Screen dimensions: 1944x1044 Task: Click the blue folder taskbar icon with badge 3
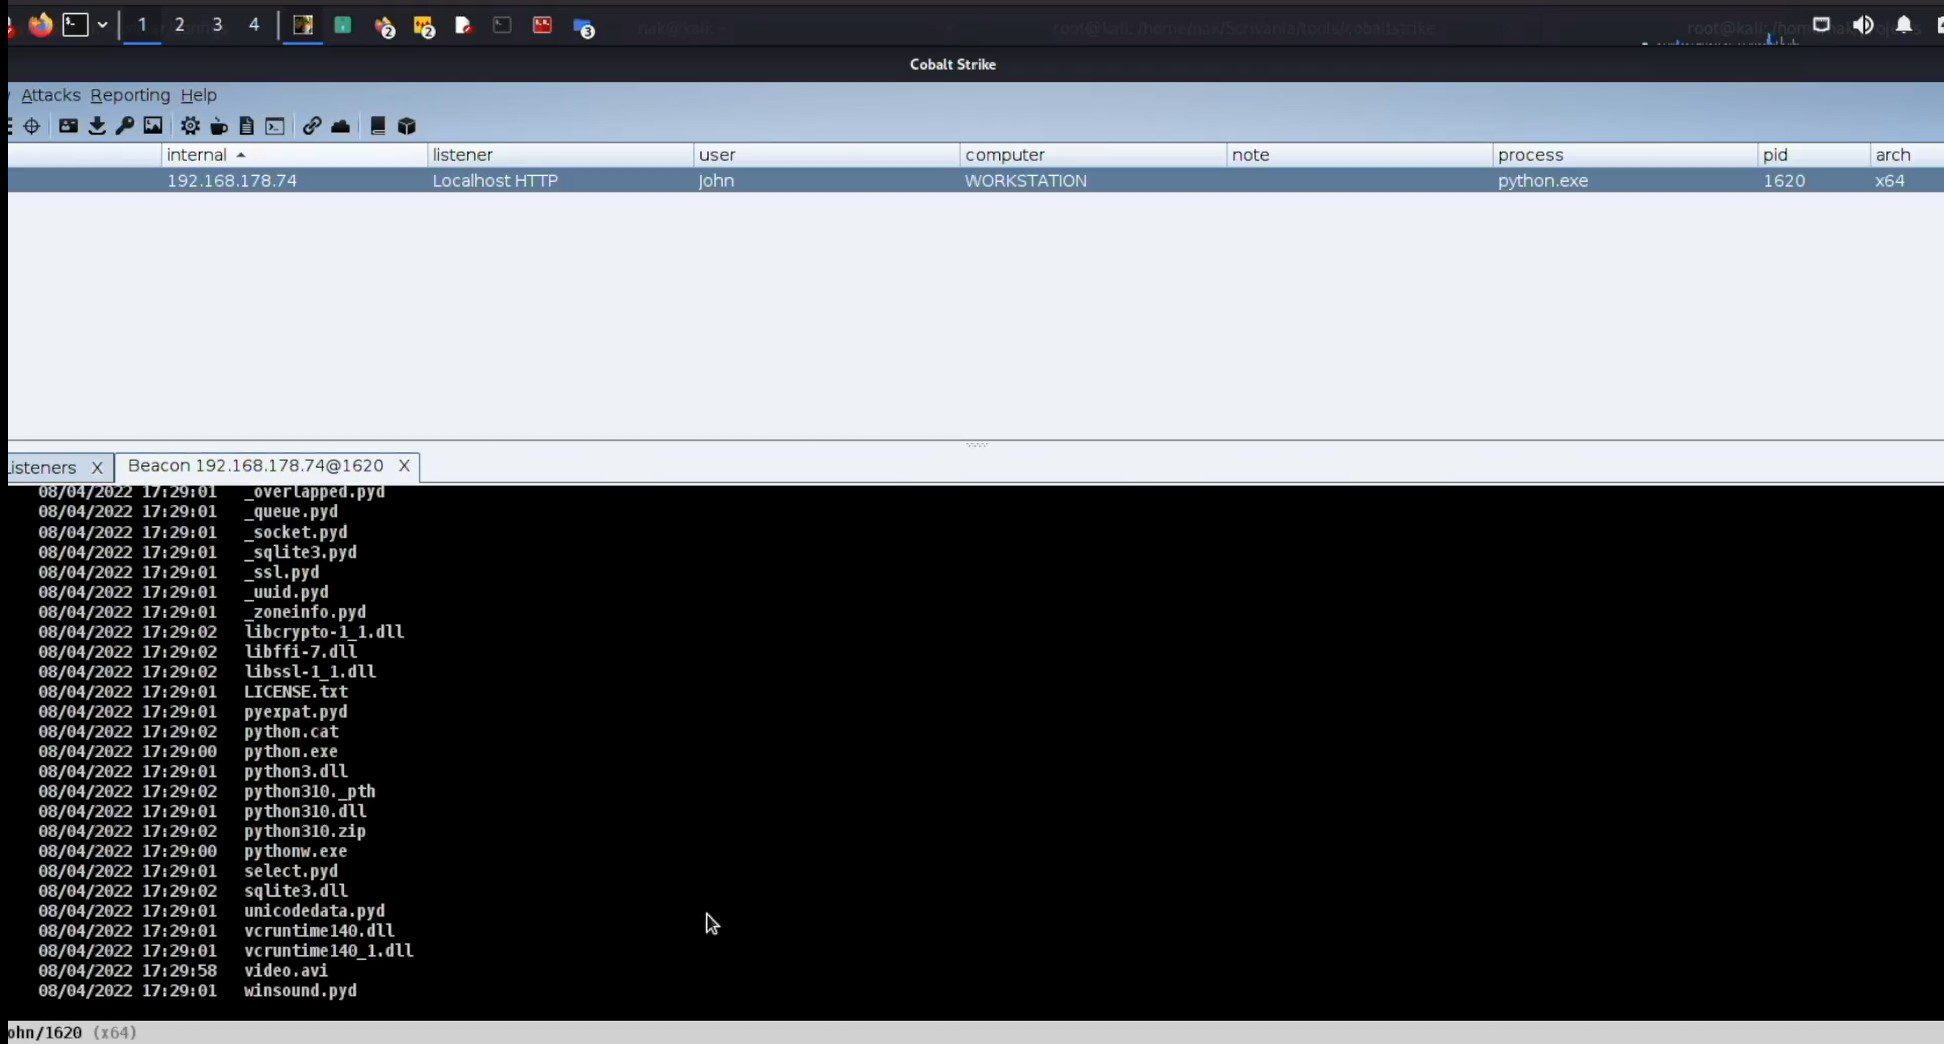(x=584, y=27)
